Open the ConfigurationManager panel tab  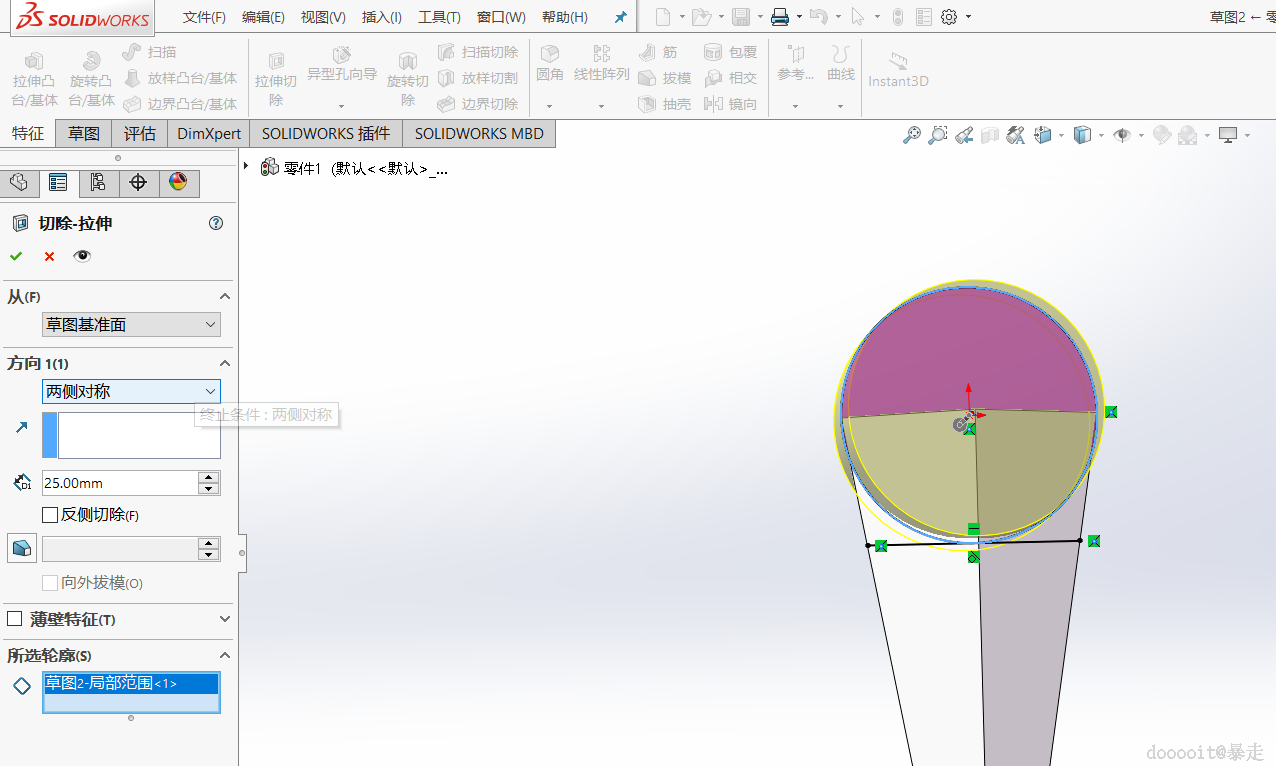coord(98,183)
